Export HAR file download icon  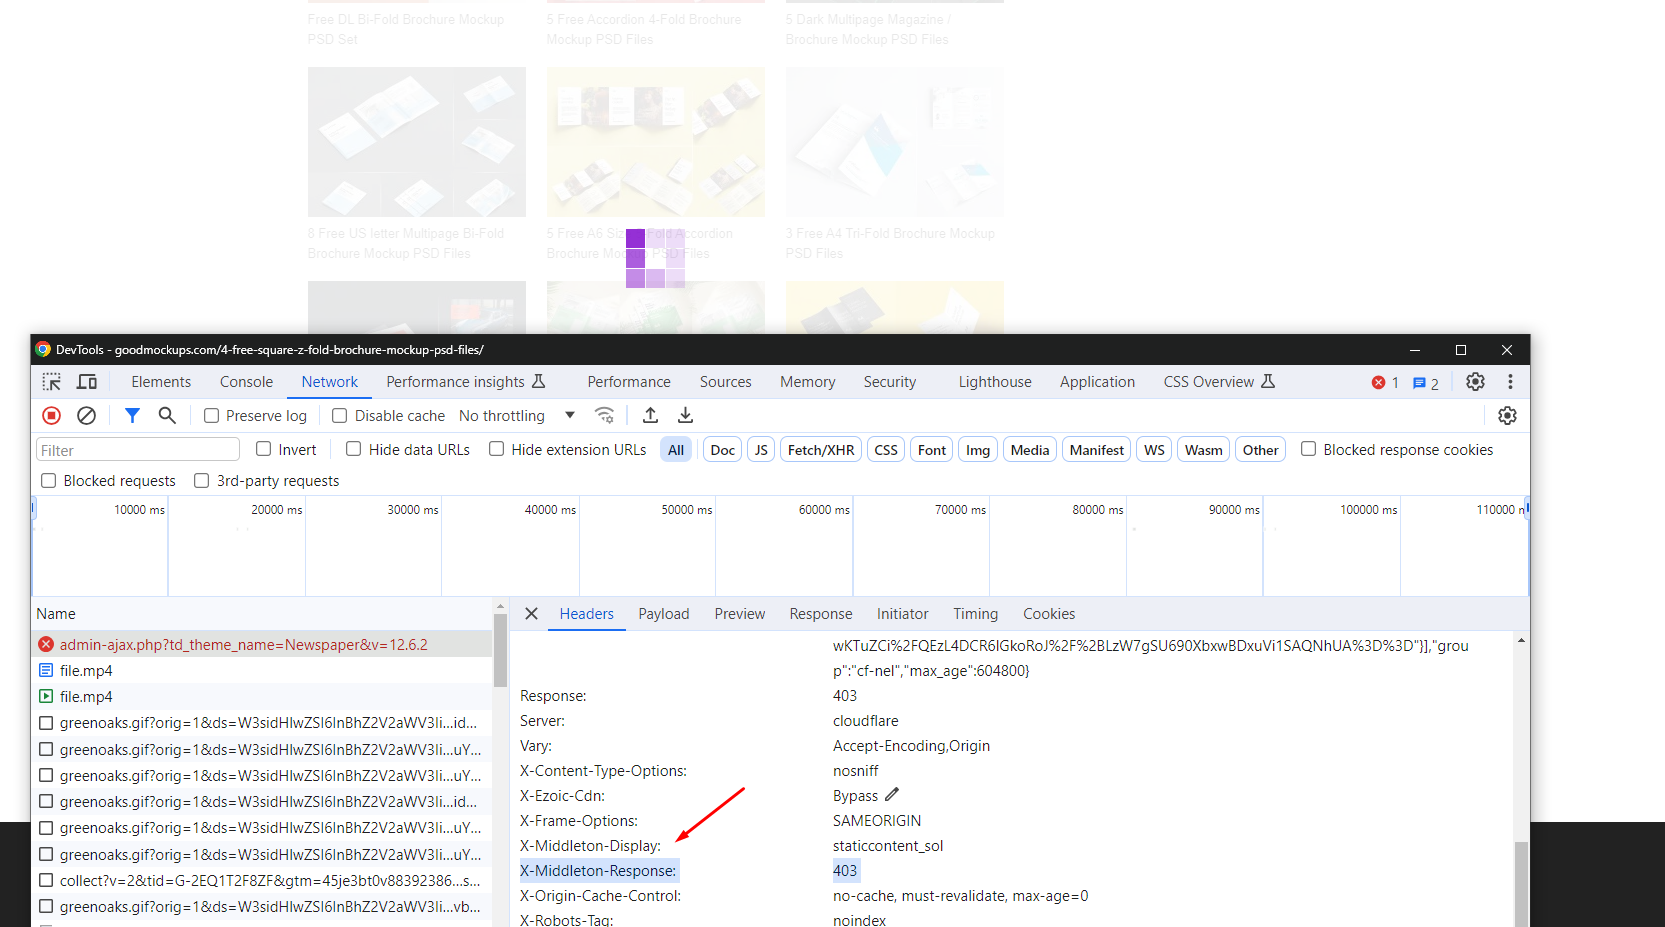[686, 415]
